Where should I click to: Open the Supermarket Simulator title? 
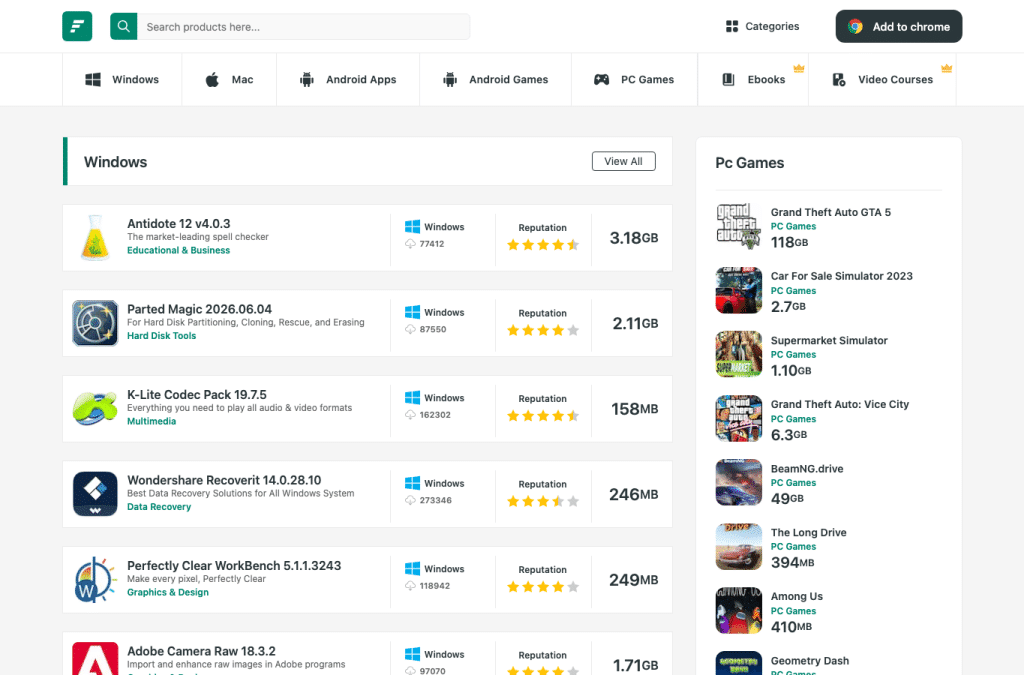(x=829, y=340)
